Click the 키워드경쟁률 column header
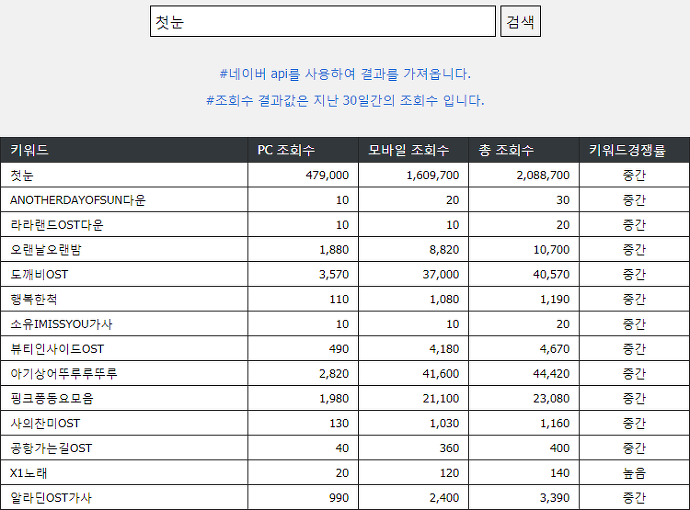This screenshot has height=510, width=690. coord(635,150)
